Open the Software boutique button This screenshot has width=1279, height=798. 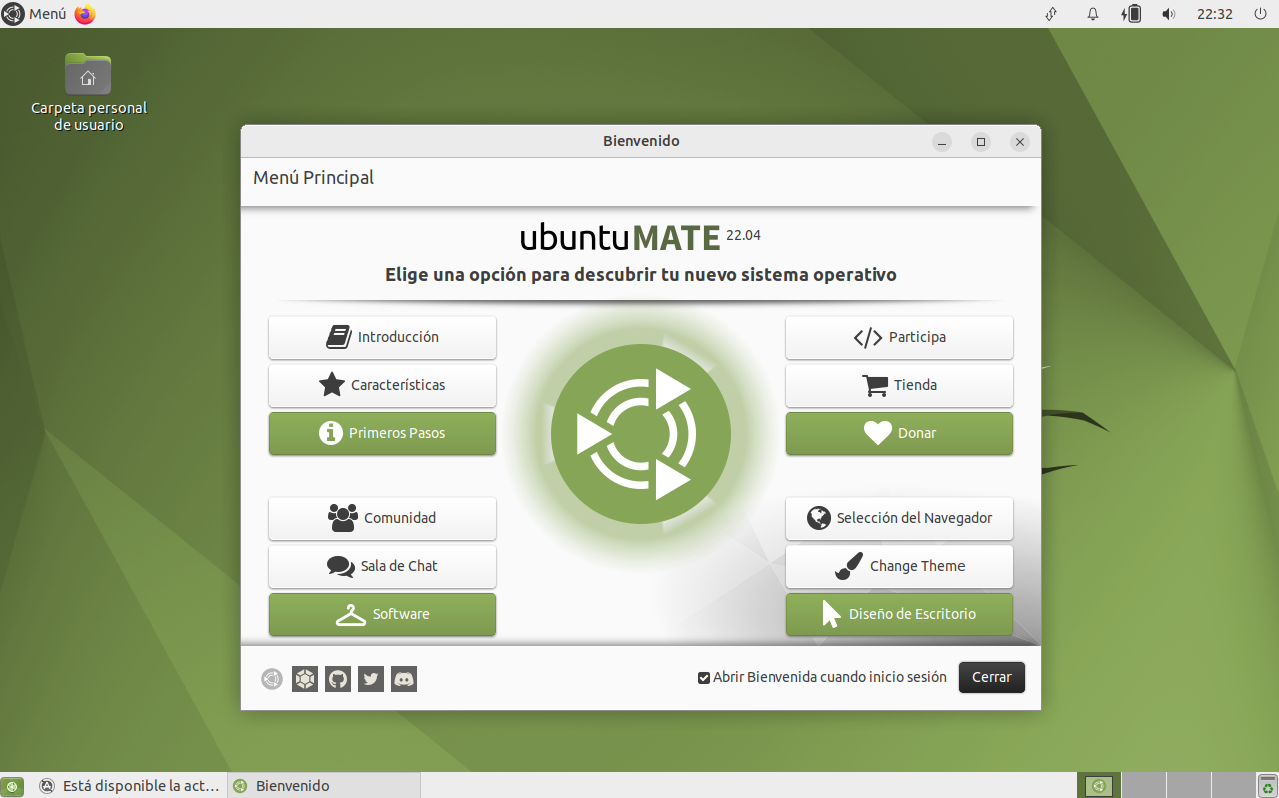382,614
